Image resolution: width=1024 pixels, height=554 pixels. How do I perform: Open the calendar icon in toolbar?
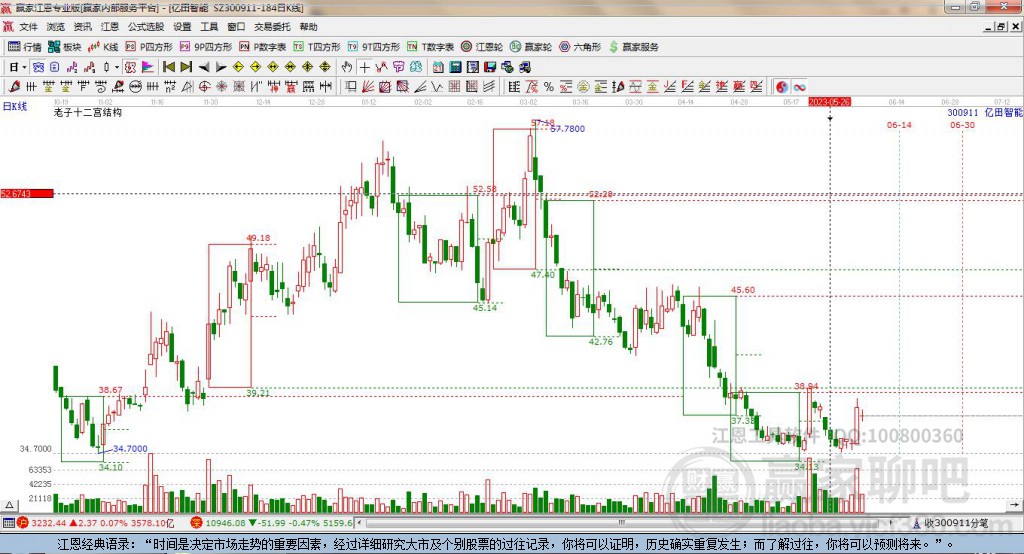click(438, 67)
